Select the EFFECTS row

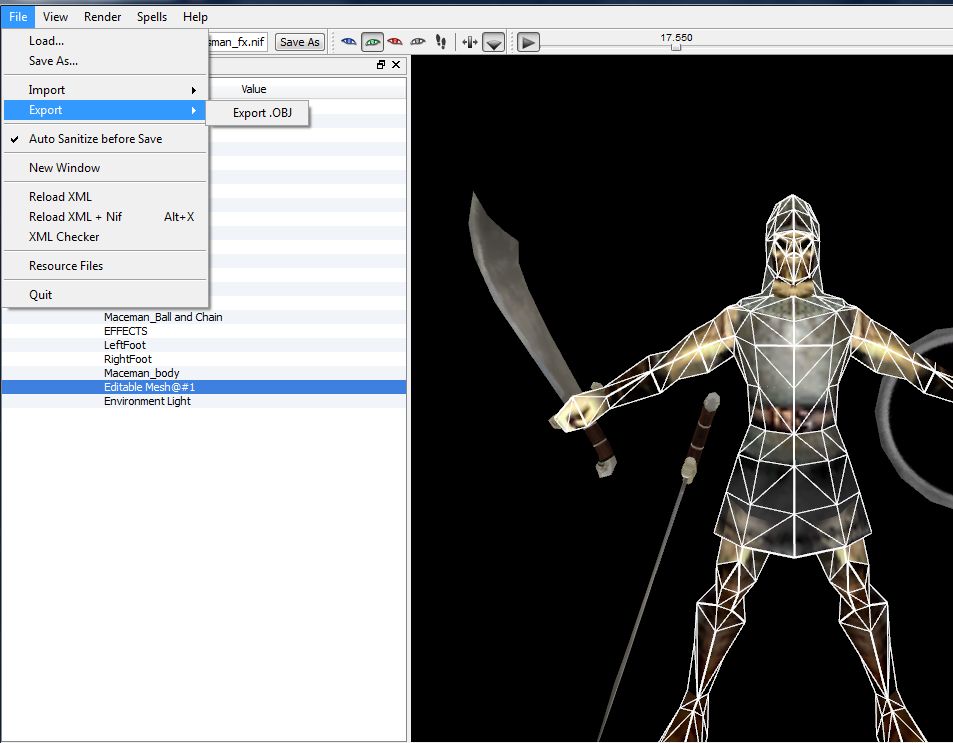(204, 331)
